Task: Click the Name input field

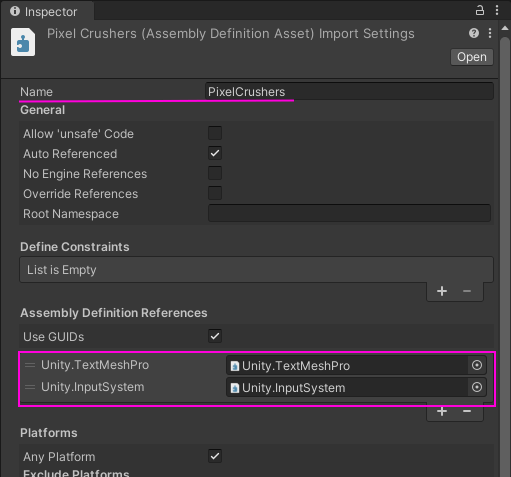Action: [x=349, y=92]
